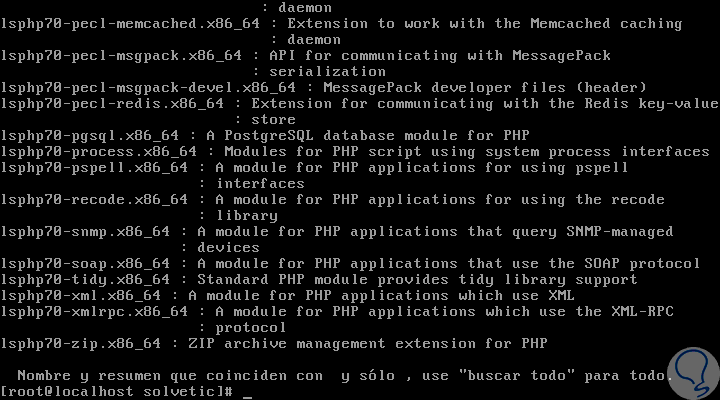Viewport: 720px width, 400px height.
Task: Click the lsphp70-process.x86_64 package entry
Action: (99, 151)
